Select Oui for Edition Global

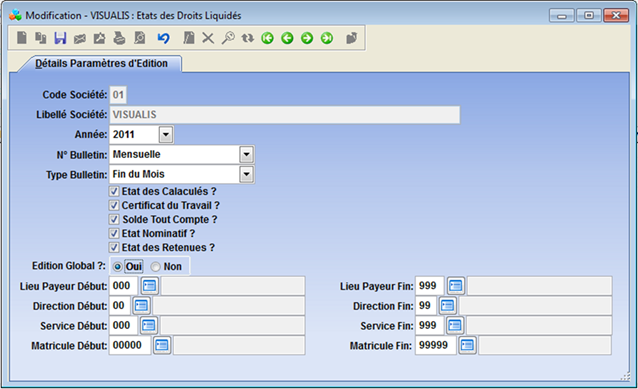pyautogui.click(x=118, y=267)
